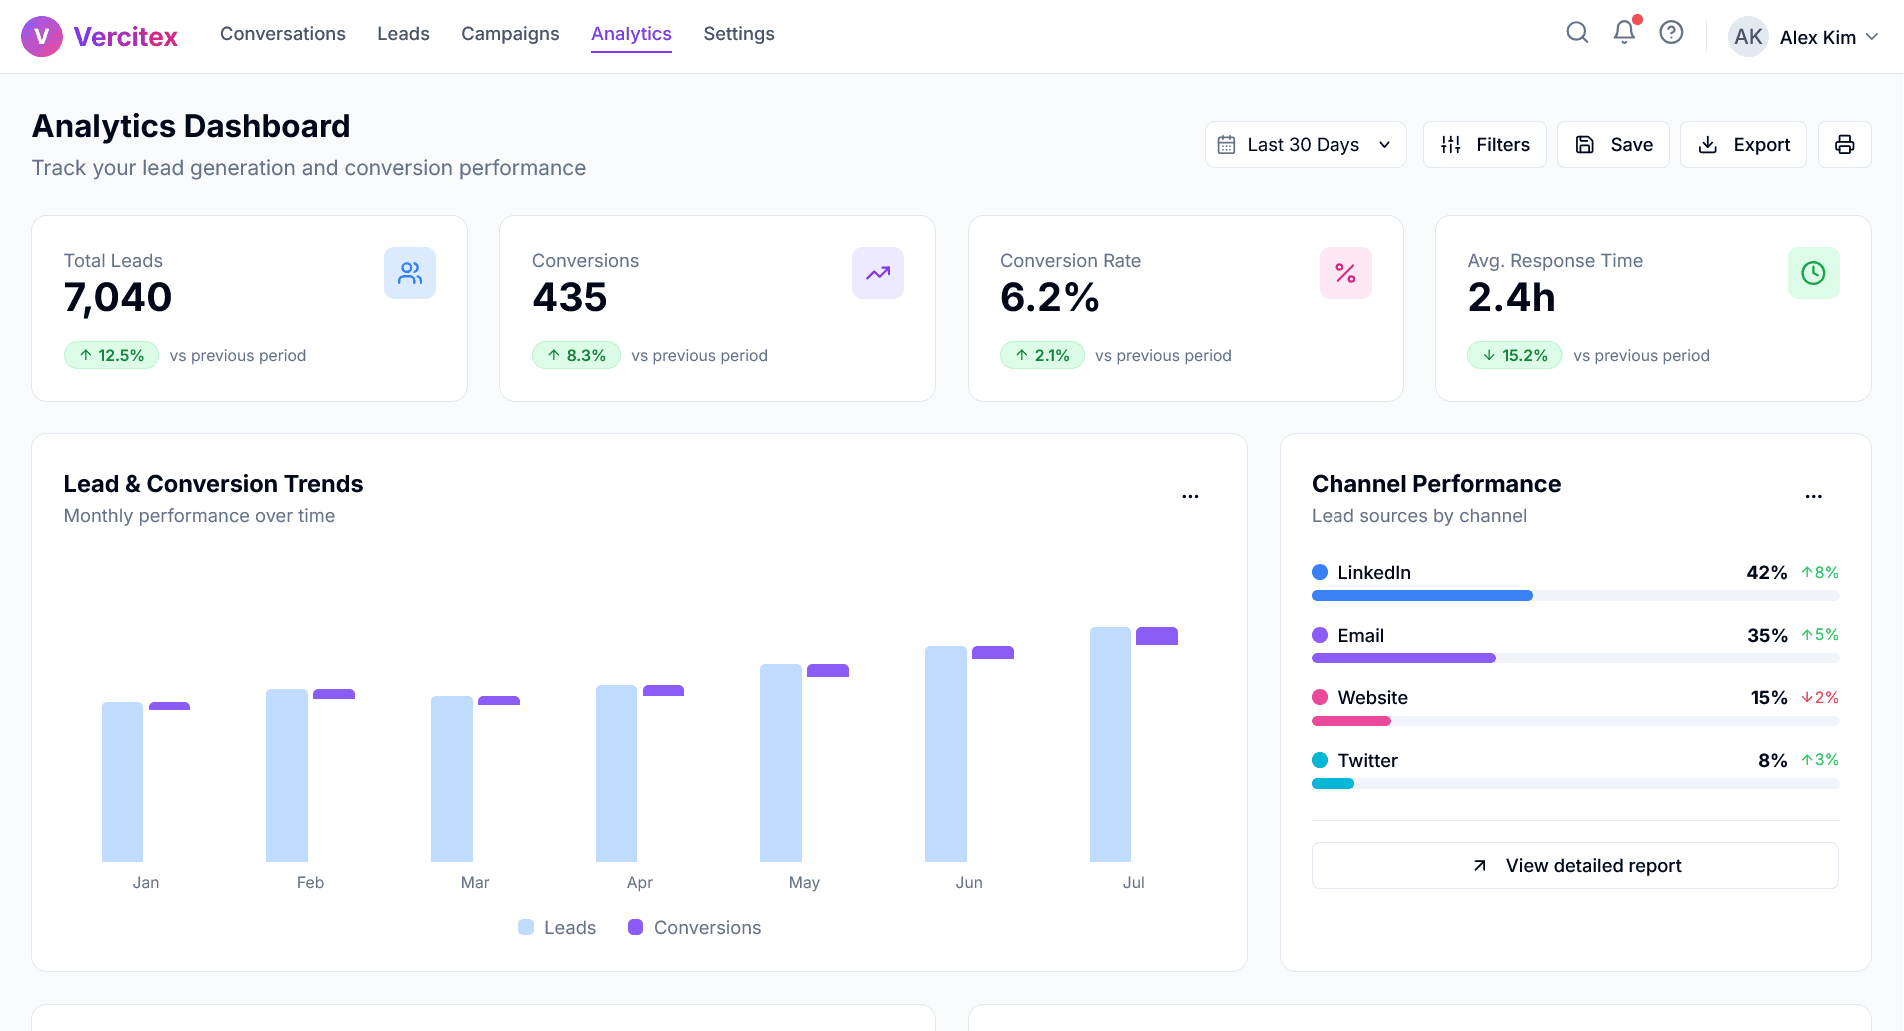Go to the Conversations section
Image resolution: width=1904 pixels, height=1031 pixels.
coord(283,33)
